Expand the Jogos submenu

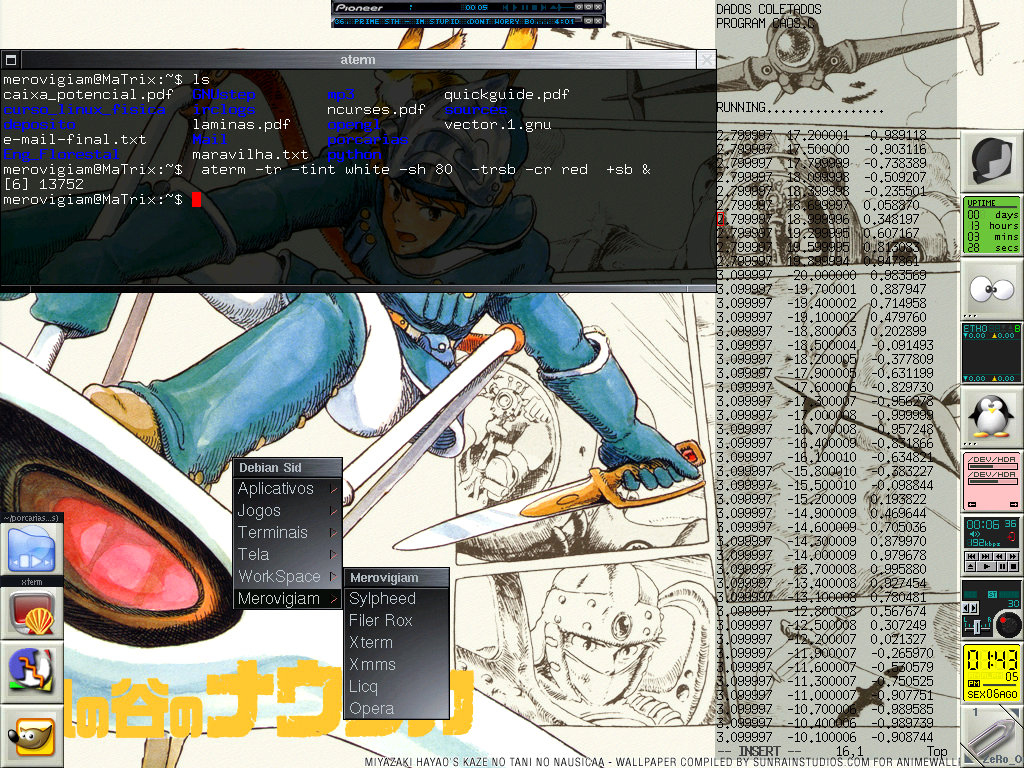coord(287,511)
